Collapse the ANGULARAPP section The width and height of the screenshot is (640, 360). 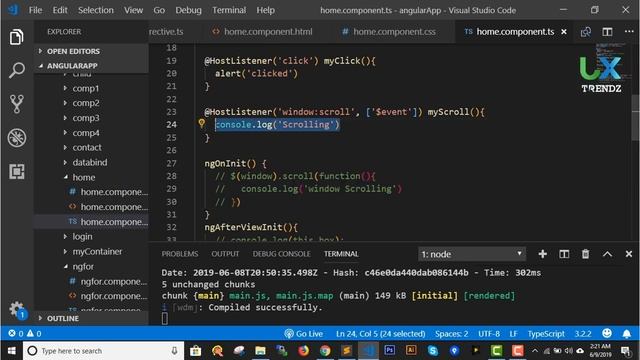[72, 66]
